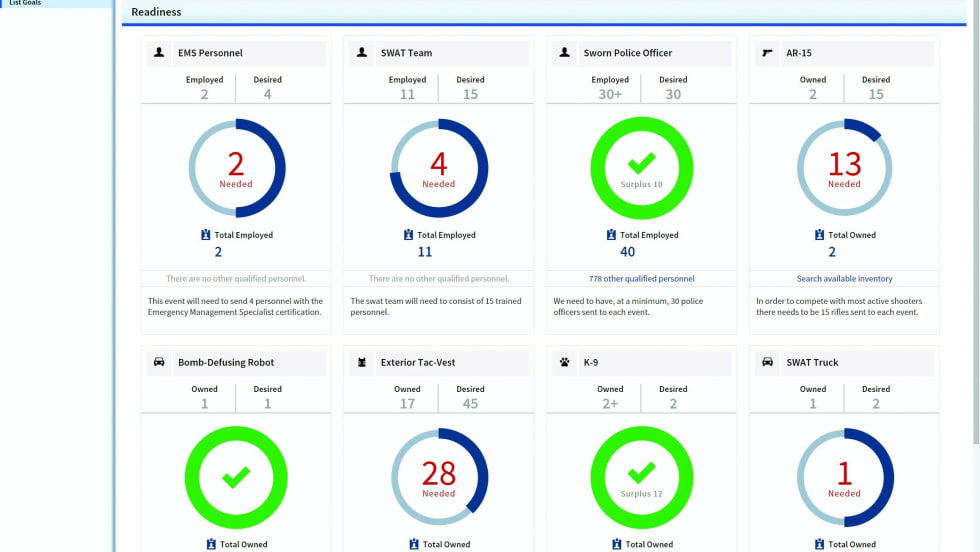Click the vehicle icon beside SWAT Truck
The height and width of the screenshot is (552, 980).
[768, 362]
